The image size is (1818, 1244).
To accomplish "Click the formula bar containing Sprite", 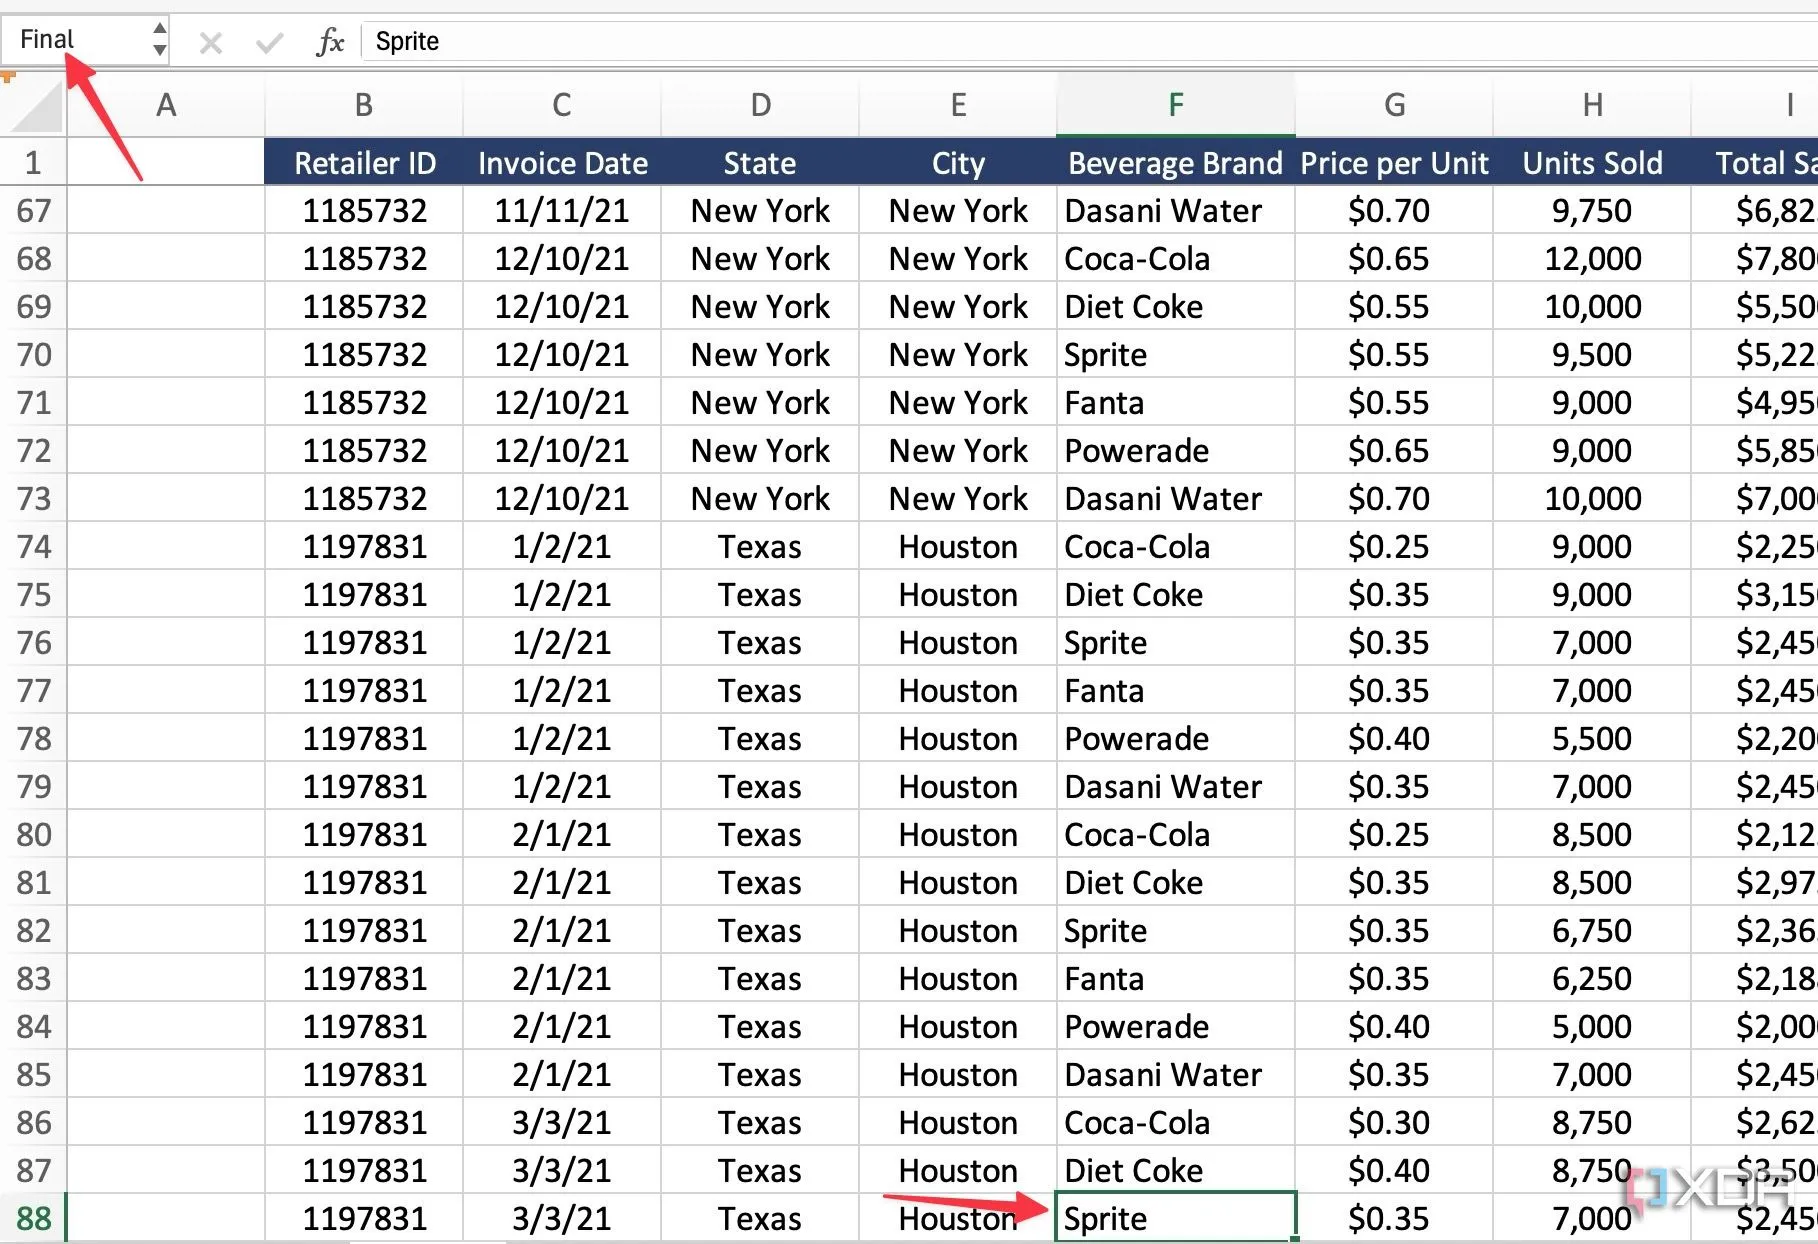I will [1000, 41].
